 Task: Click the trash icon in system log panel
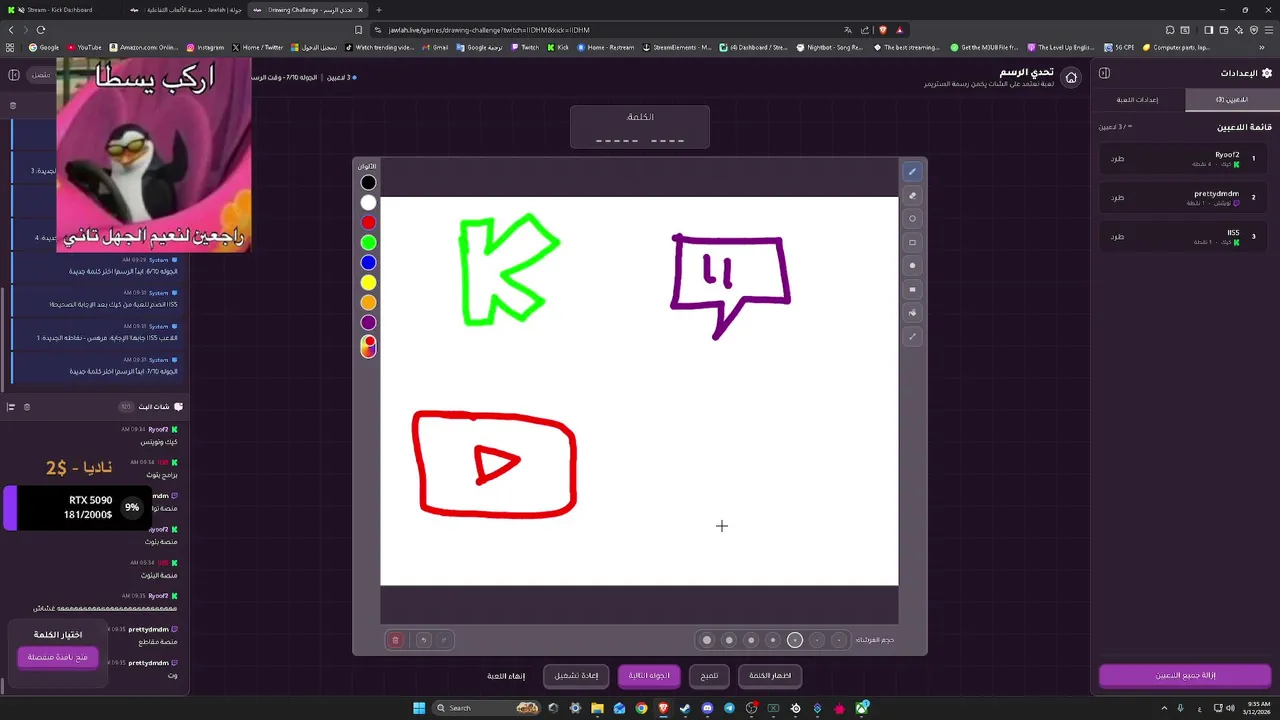[13, 105]
